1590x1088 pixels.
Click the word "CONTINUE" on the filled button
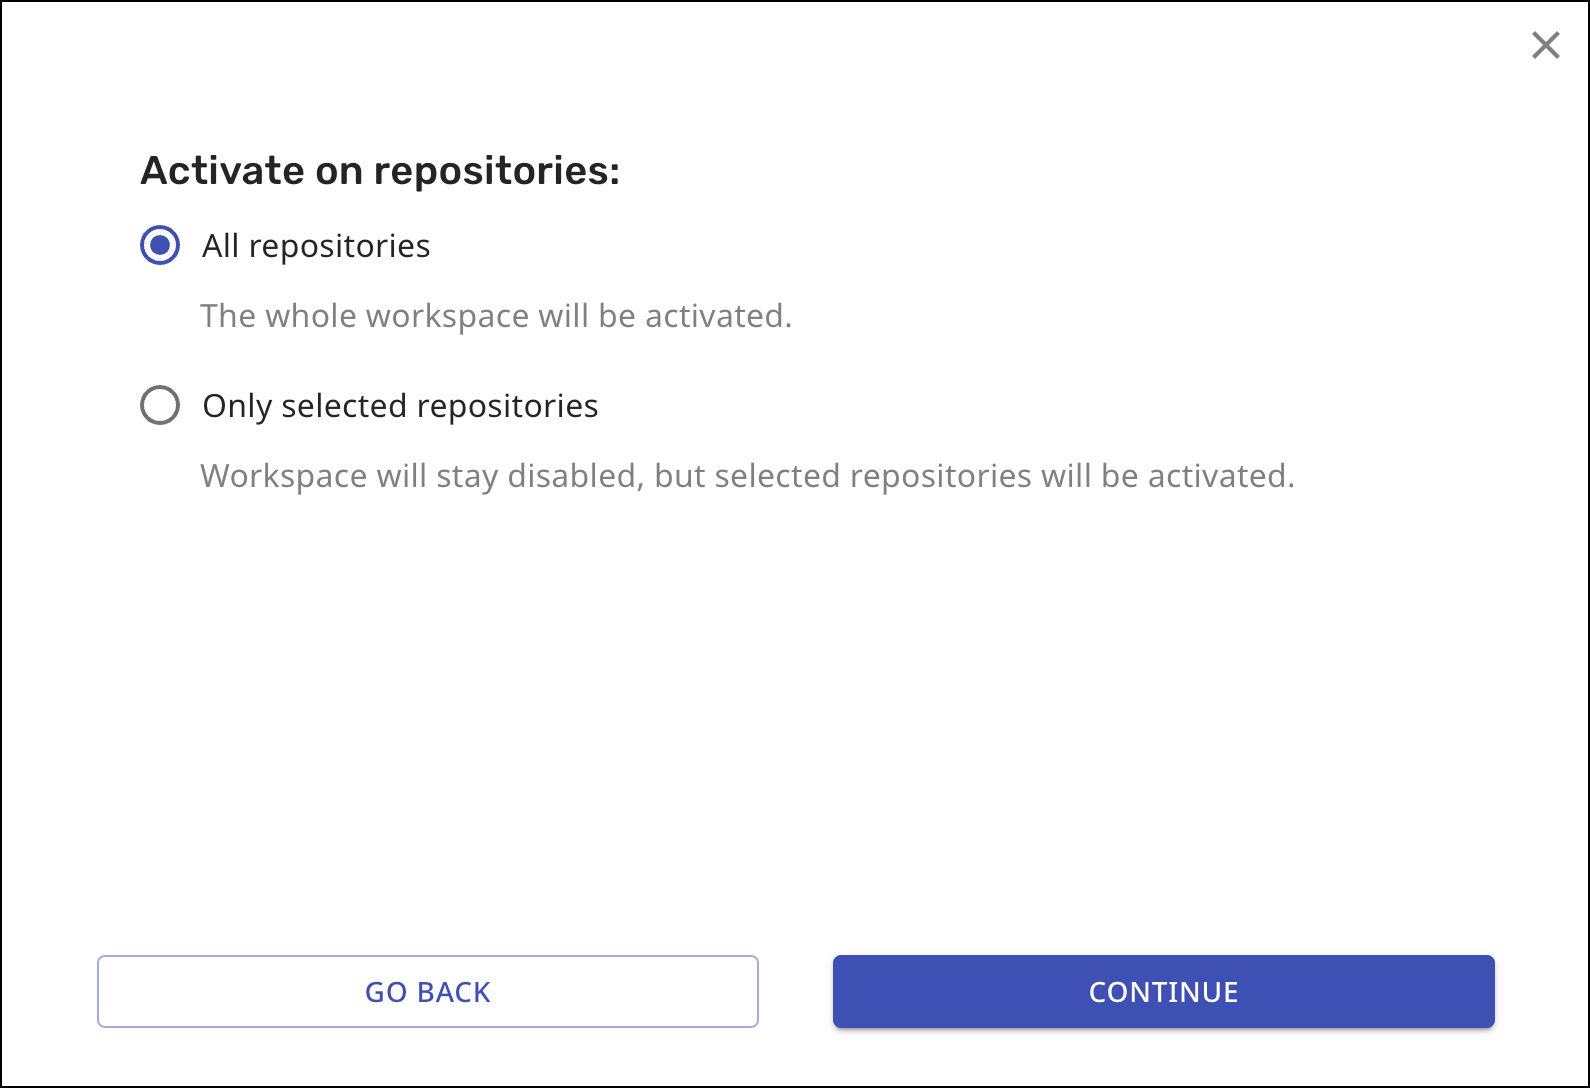(1163, 992)
